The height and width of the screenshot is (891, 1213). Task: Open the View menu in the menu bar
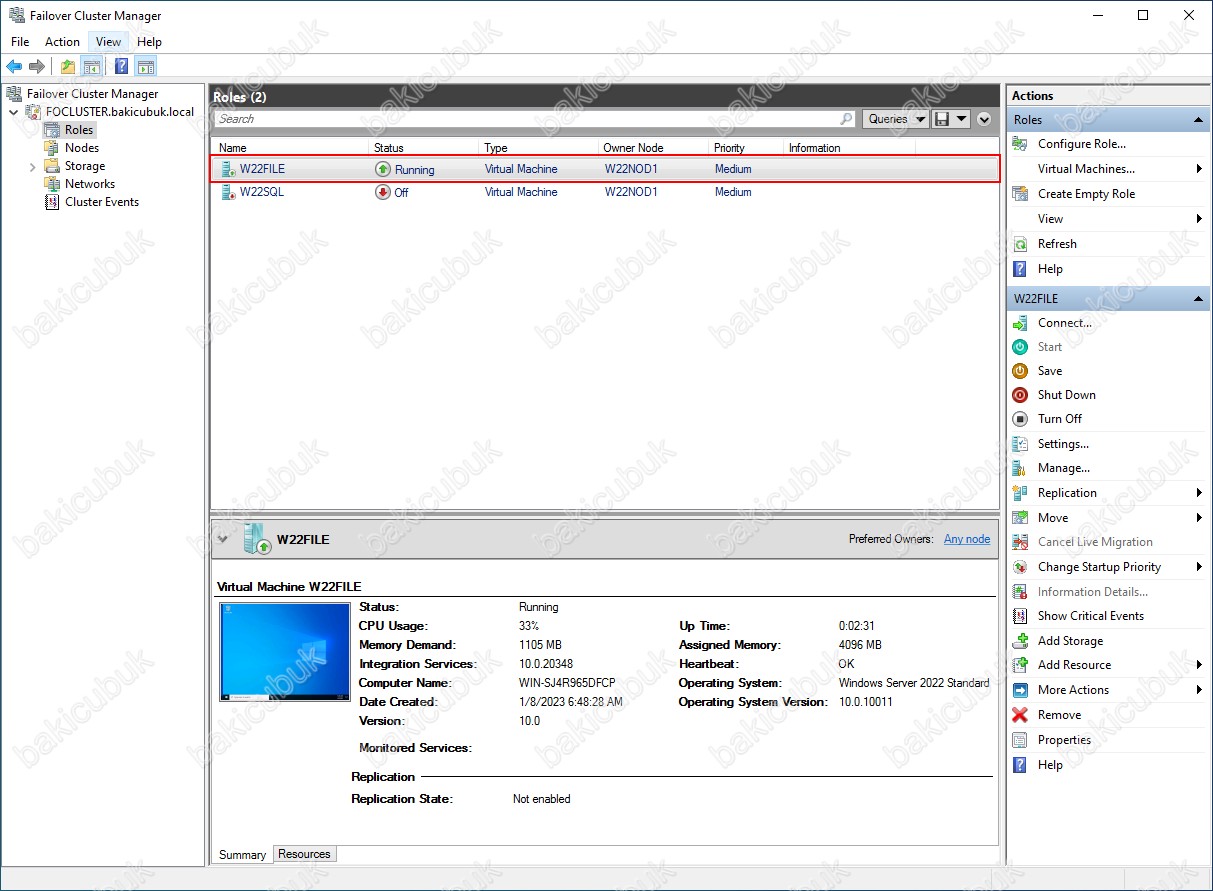(109, 42)
